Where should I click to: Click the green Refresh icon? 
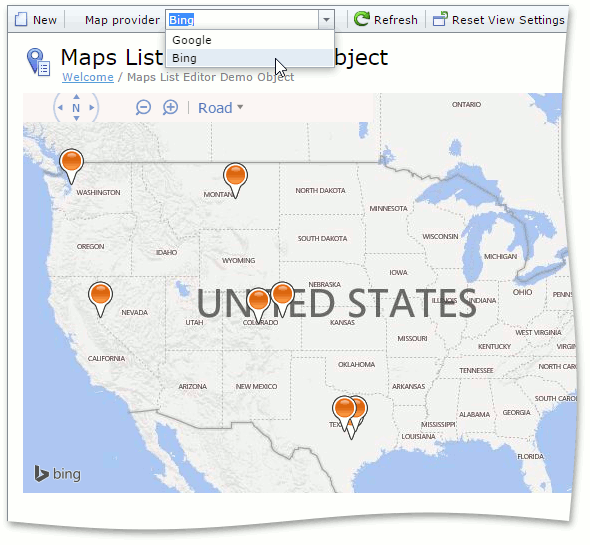(x=362, y=19)
